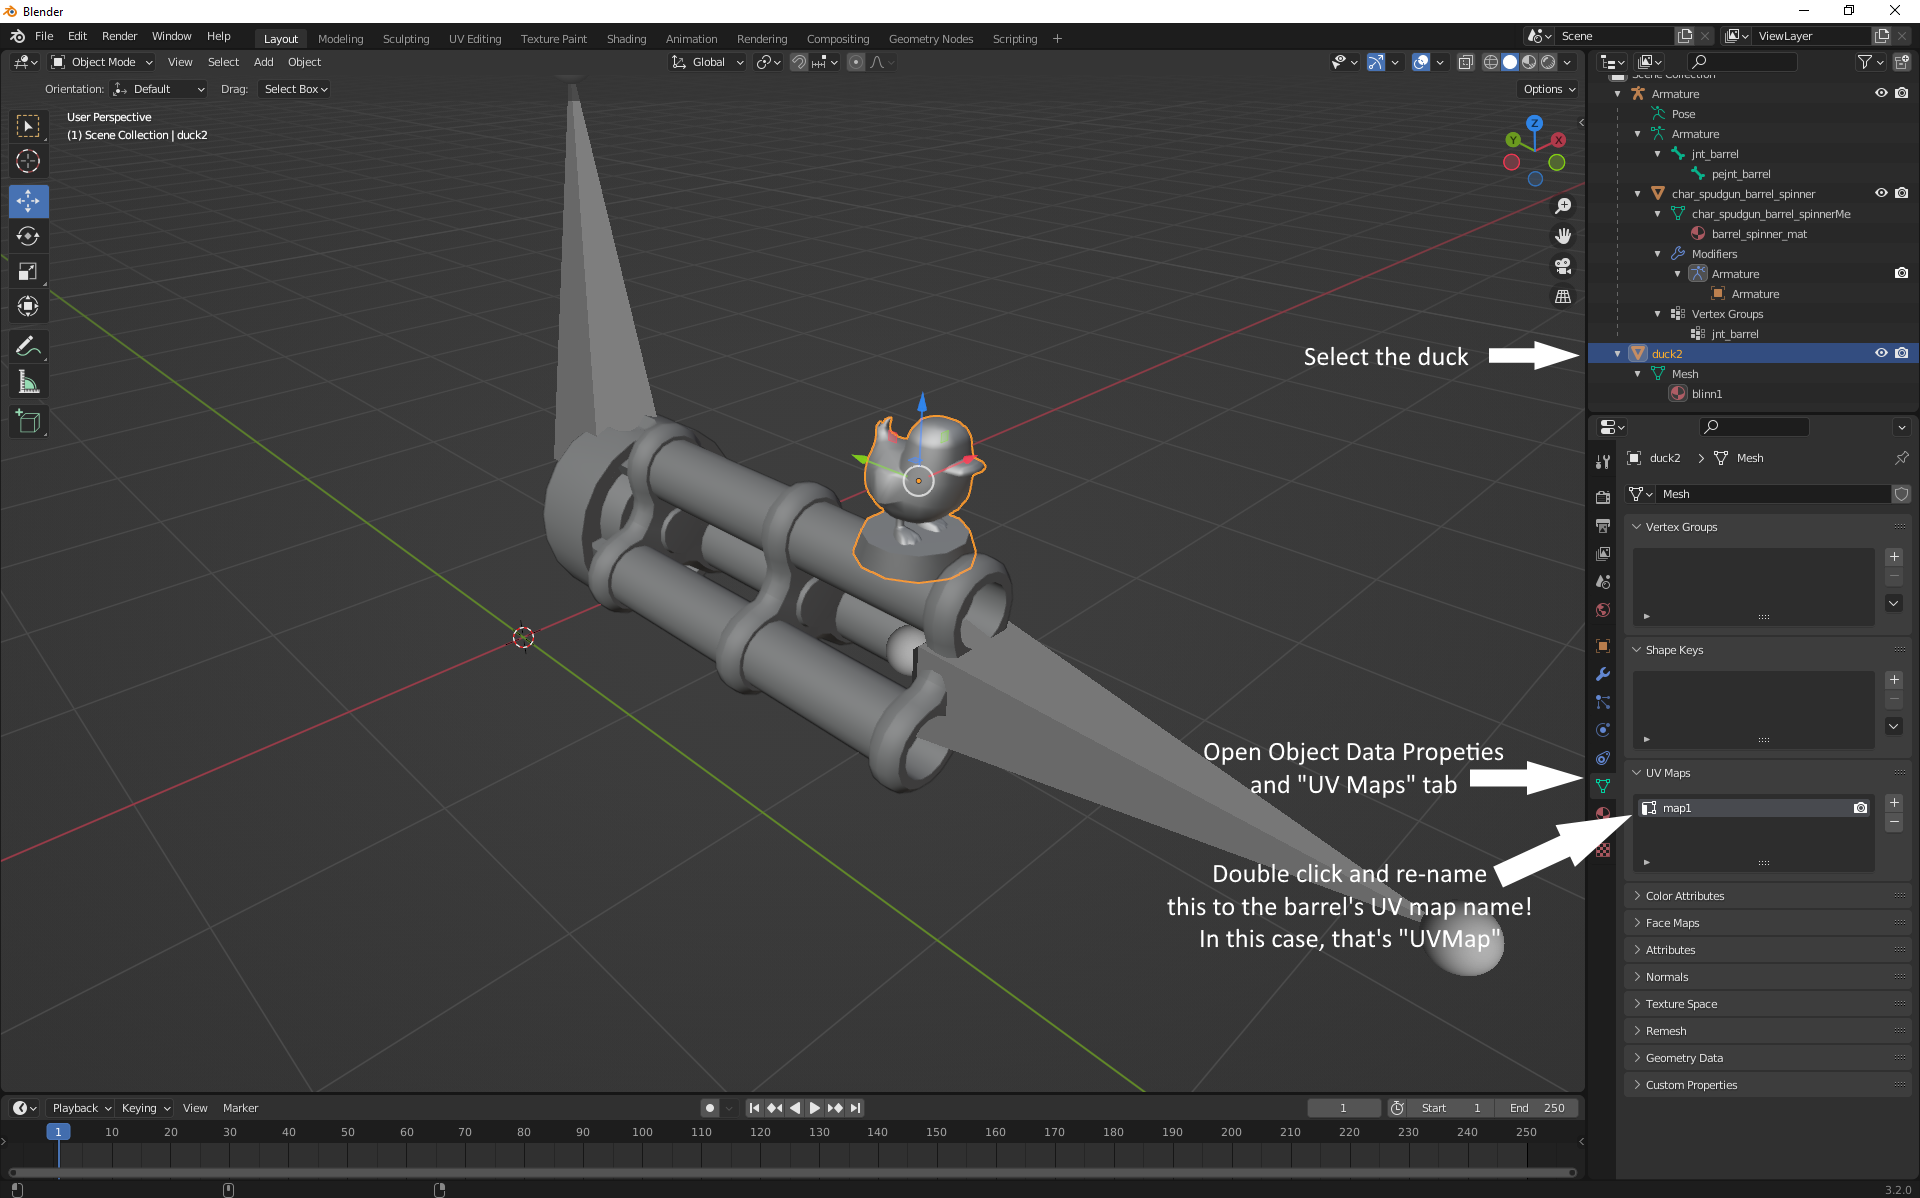Open the Material properties tab

click(1603, 813)
